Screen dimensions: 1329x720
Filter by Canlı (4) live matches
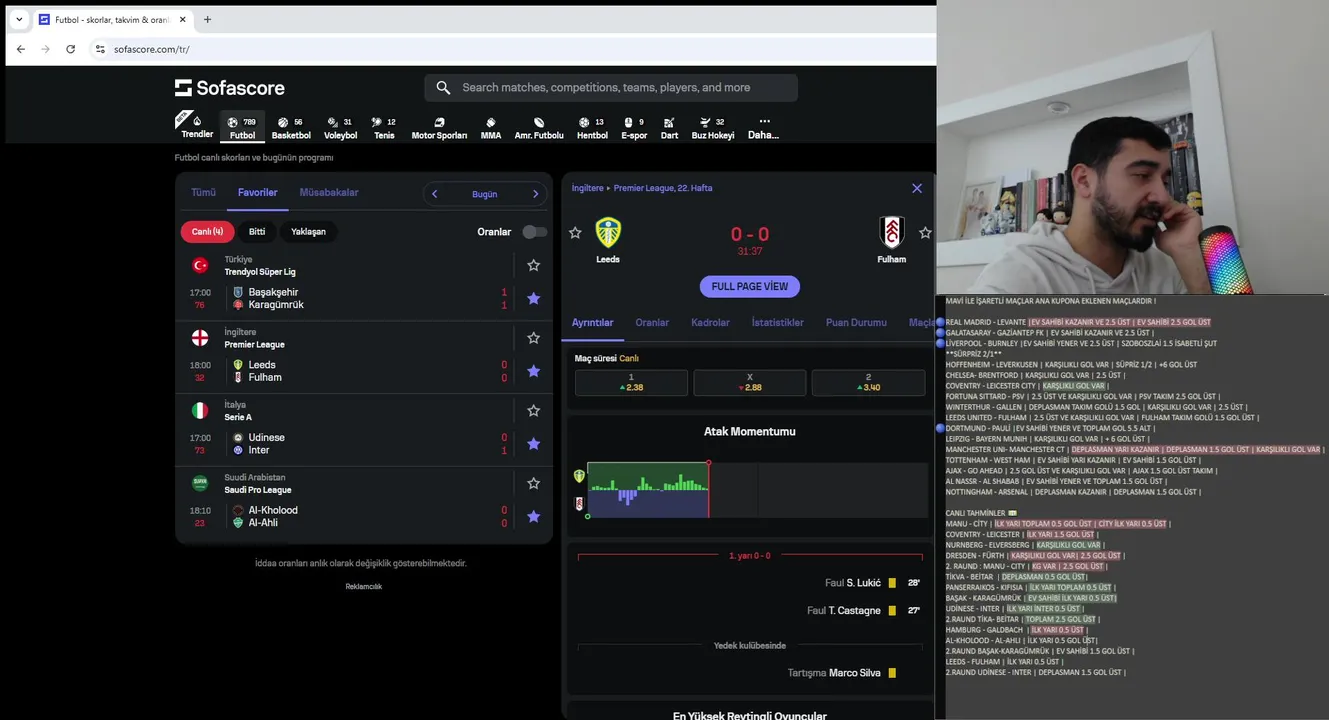point(208,231)
